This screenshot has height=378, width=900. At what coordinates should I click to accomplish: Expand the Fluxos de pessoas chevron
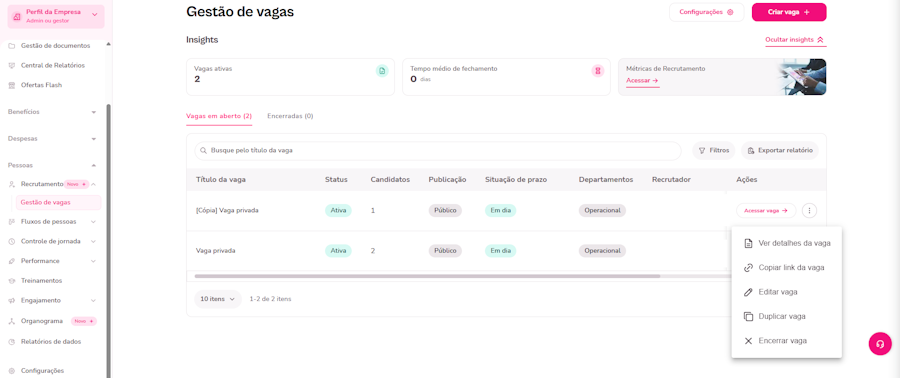click(94, 221)
